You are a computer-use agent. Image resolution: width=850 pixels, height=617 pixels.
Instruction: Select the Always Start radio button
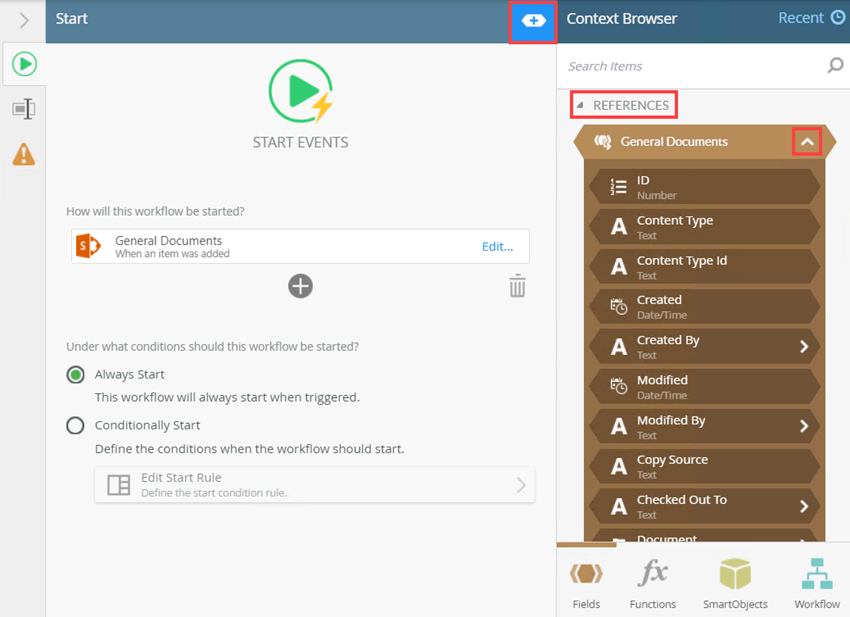75,375
